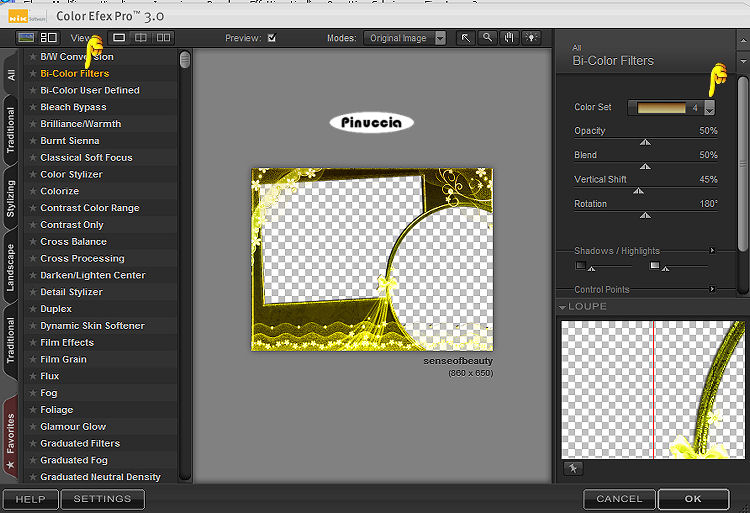Select the arrow pointer tool
The height and width of the screenshot is (513, 750).
(x=466, y=38)
